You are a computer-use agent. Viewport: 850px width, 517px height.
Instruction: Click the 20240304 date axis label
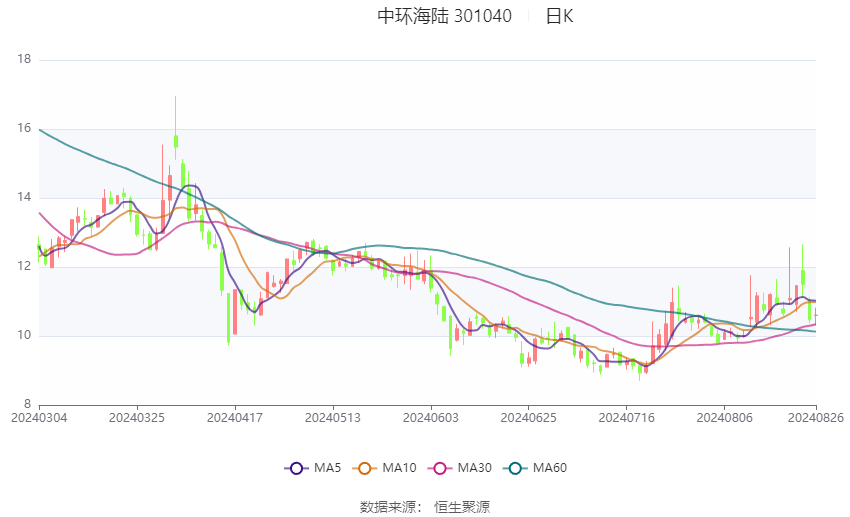[x=39, y=418]
